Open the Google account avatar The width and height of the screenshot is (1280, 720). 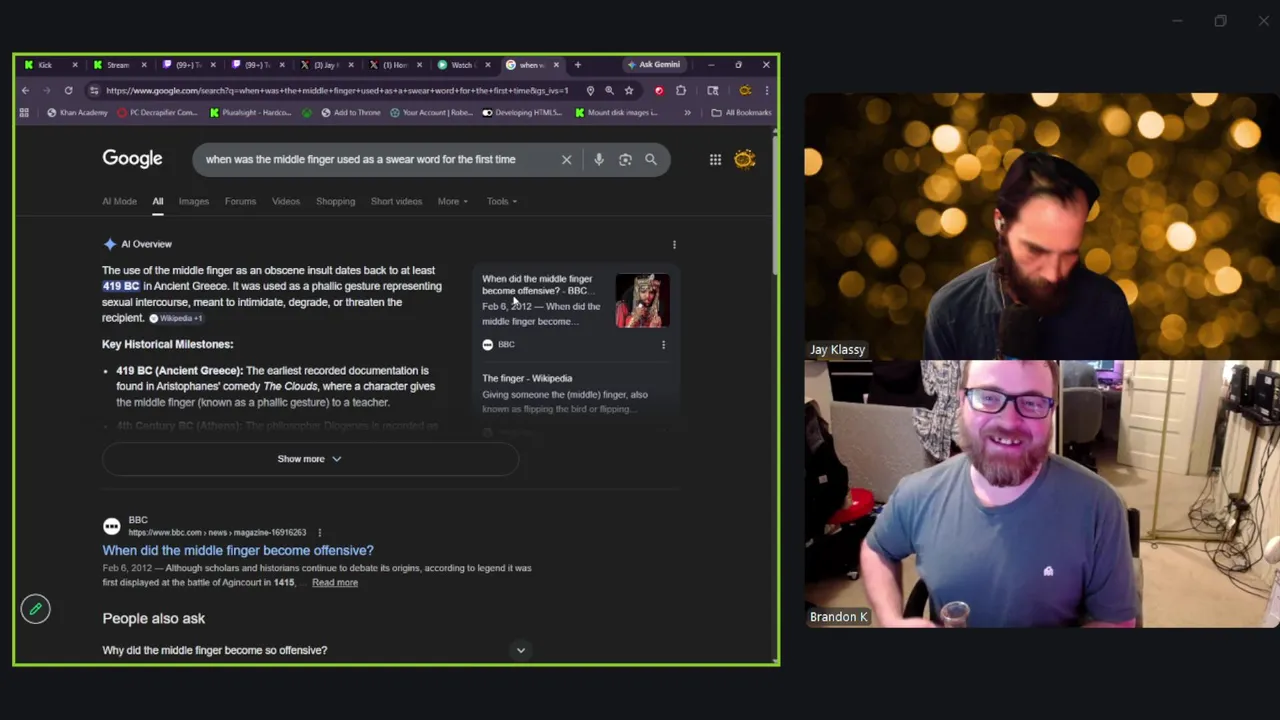[745, 159]
